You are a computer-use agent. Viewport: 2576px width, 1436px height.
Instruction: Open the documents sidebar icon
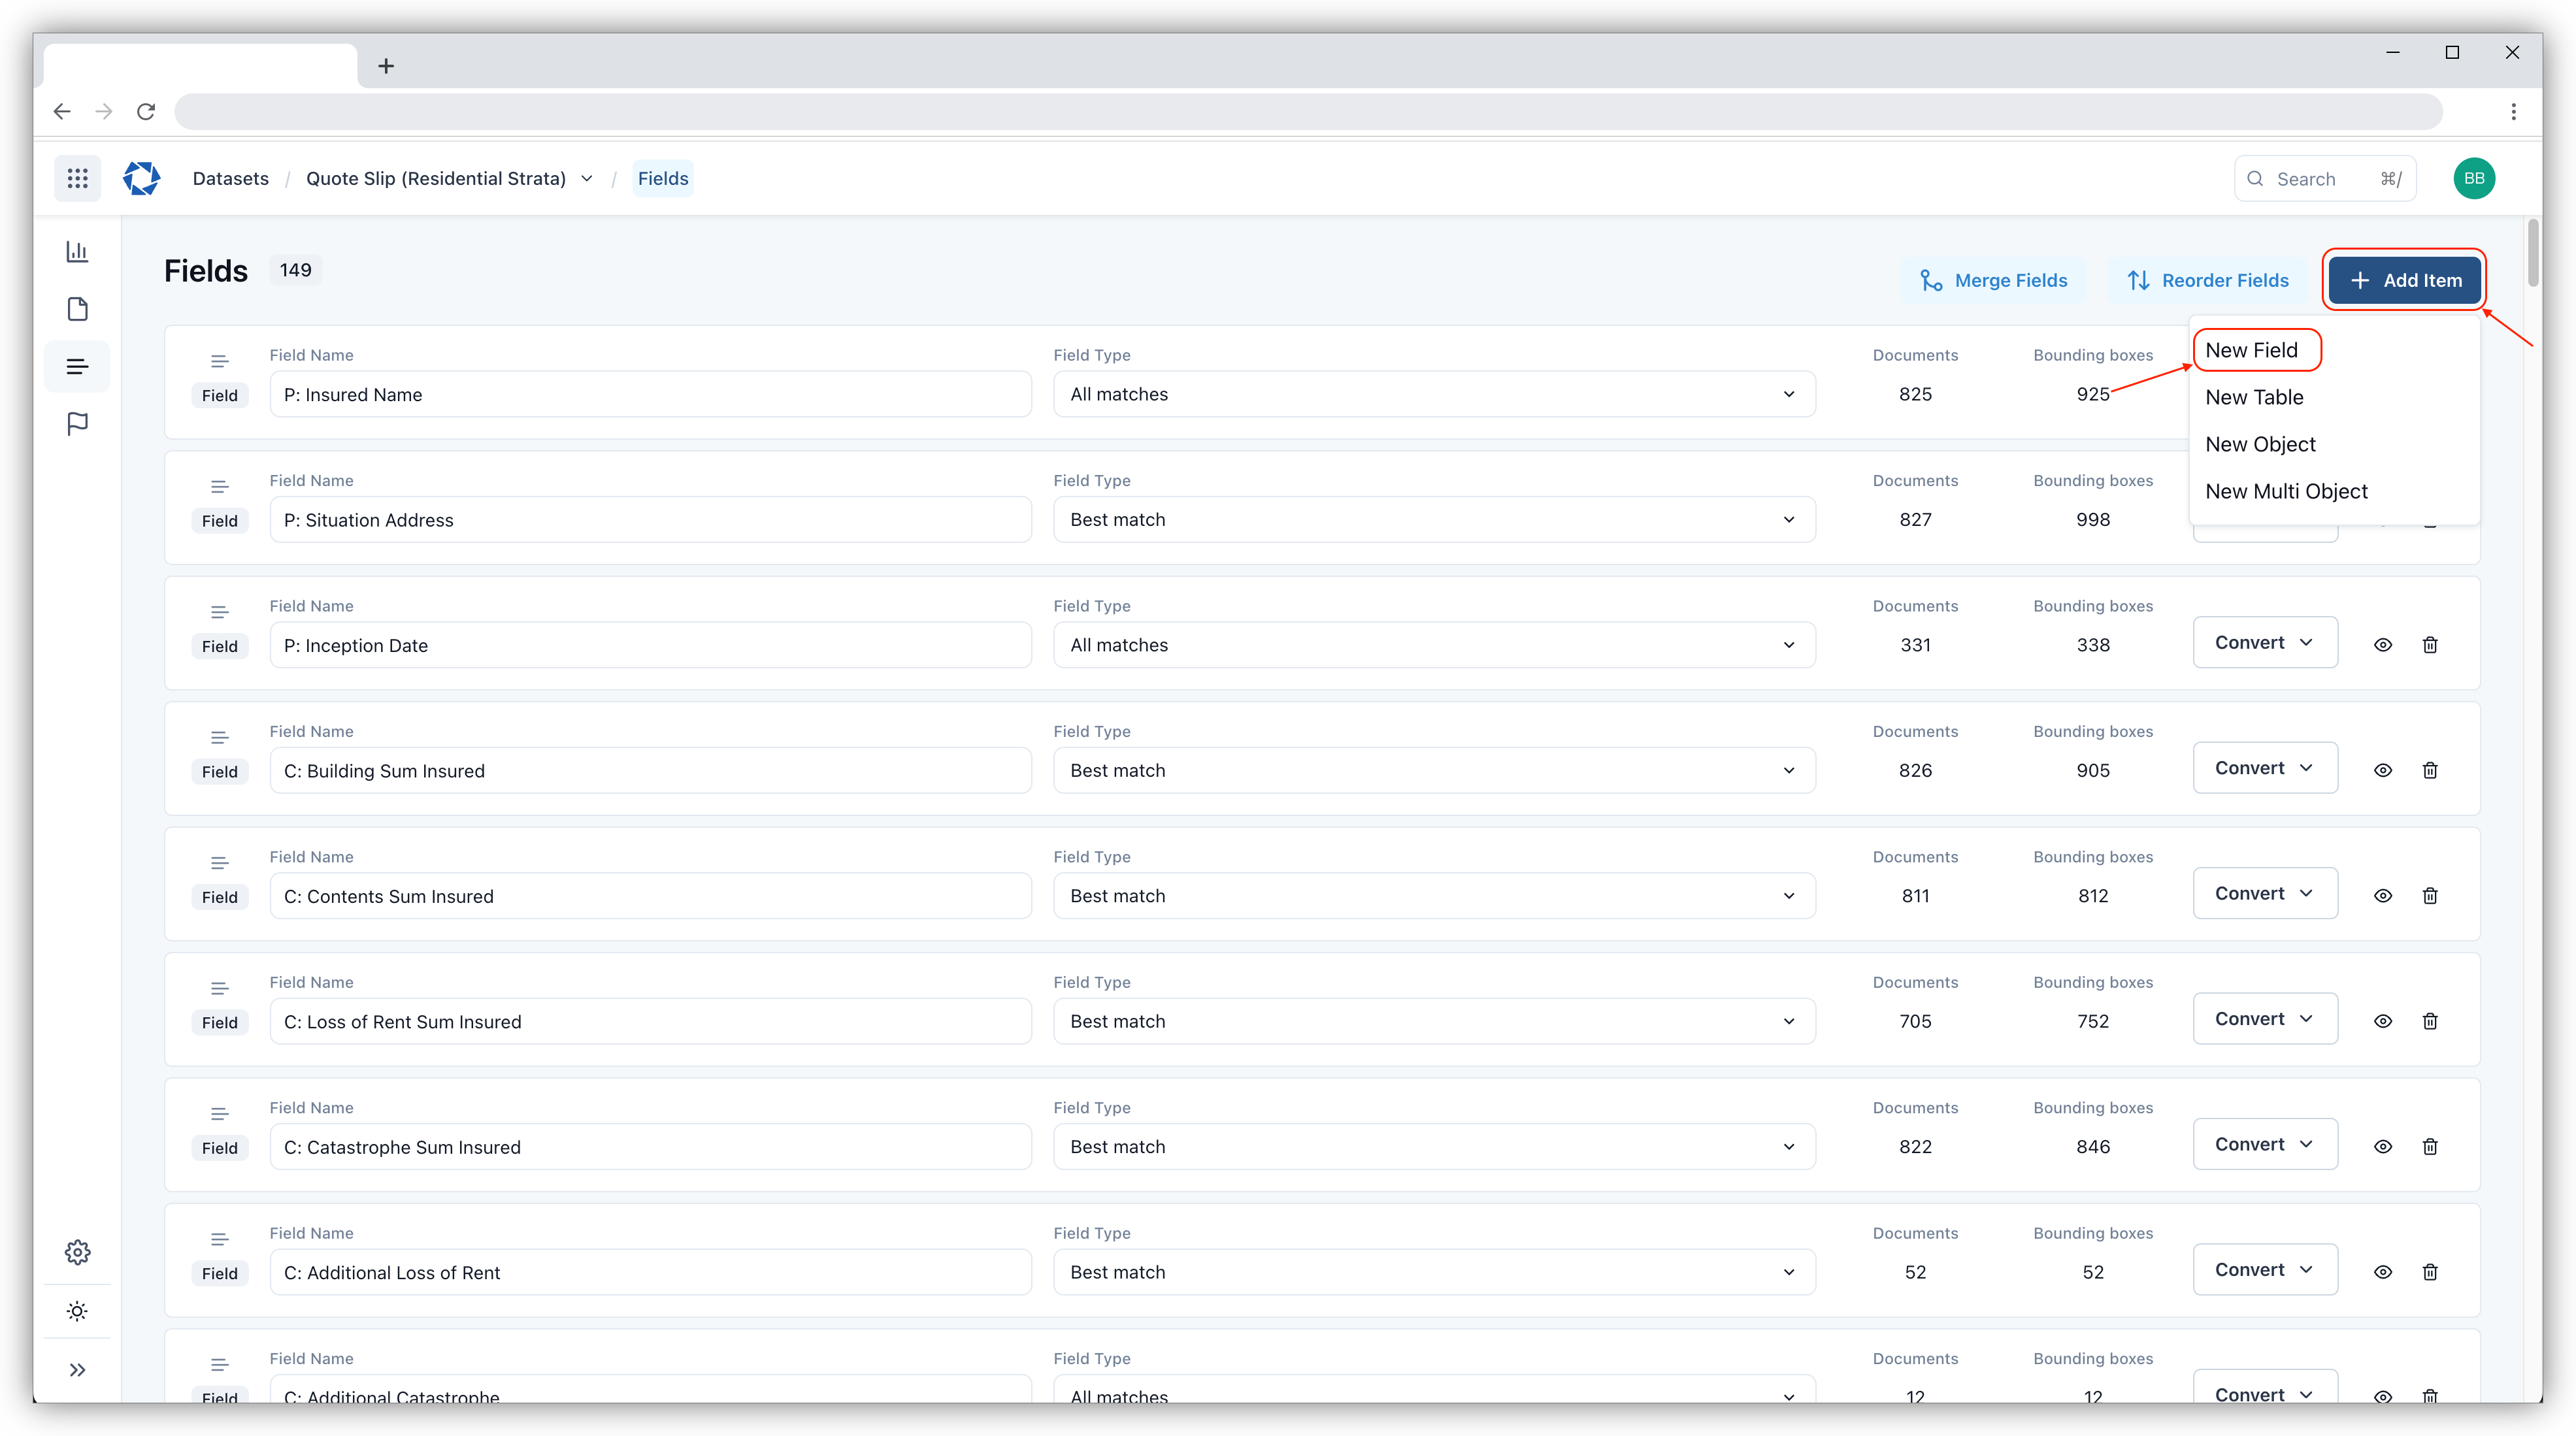click(77, 309)
